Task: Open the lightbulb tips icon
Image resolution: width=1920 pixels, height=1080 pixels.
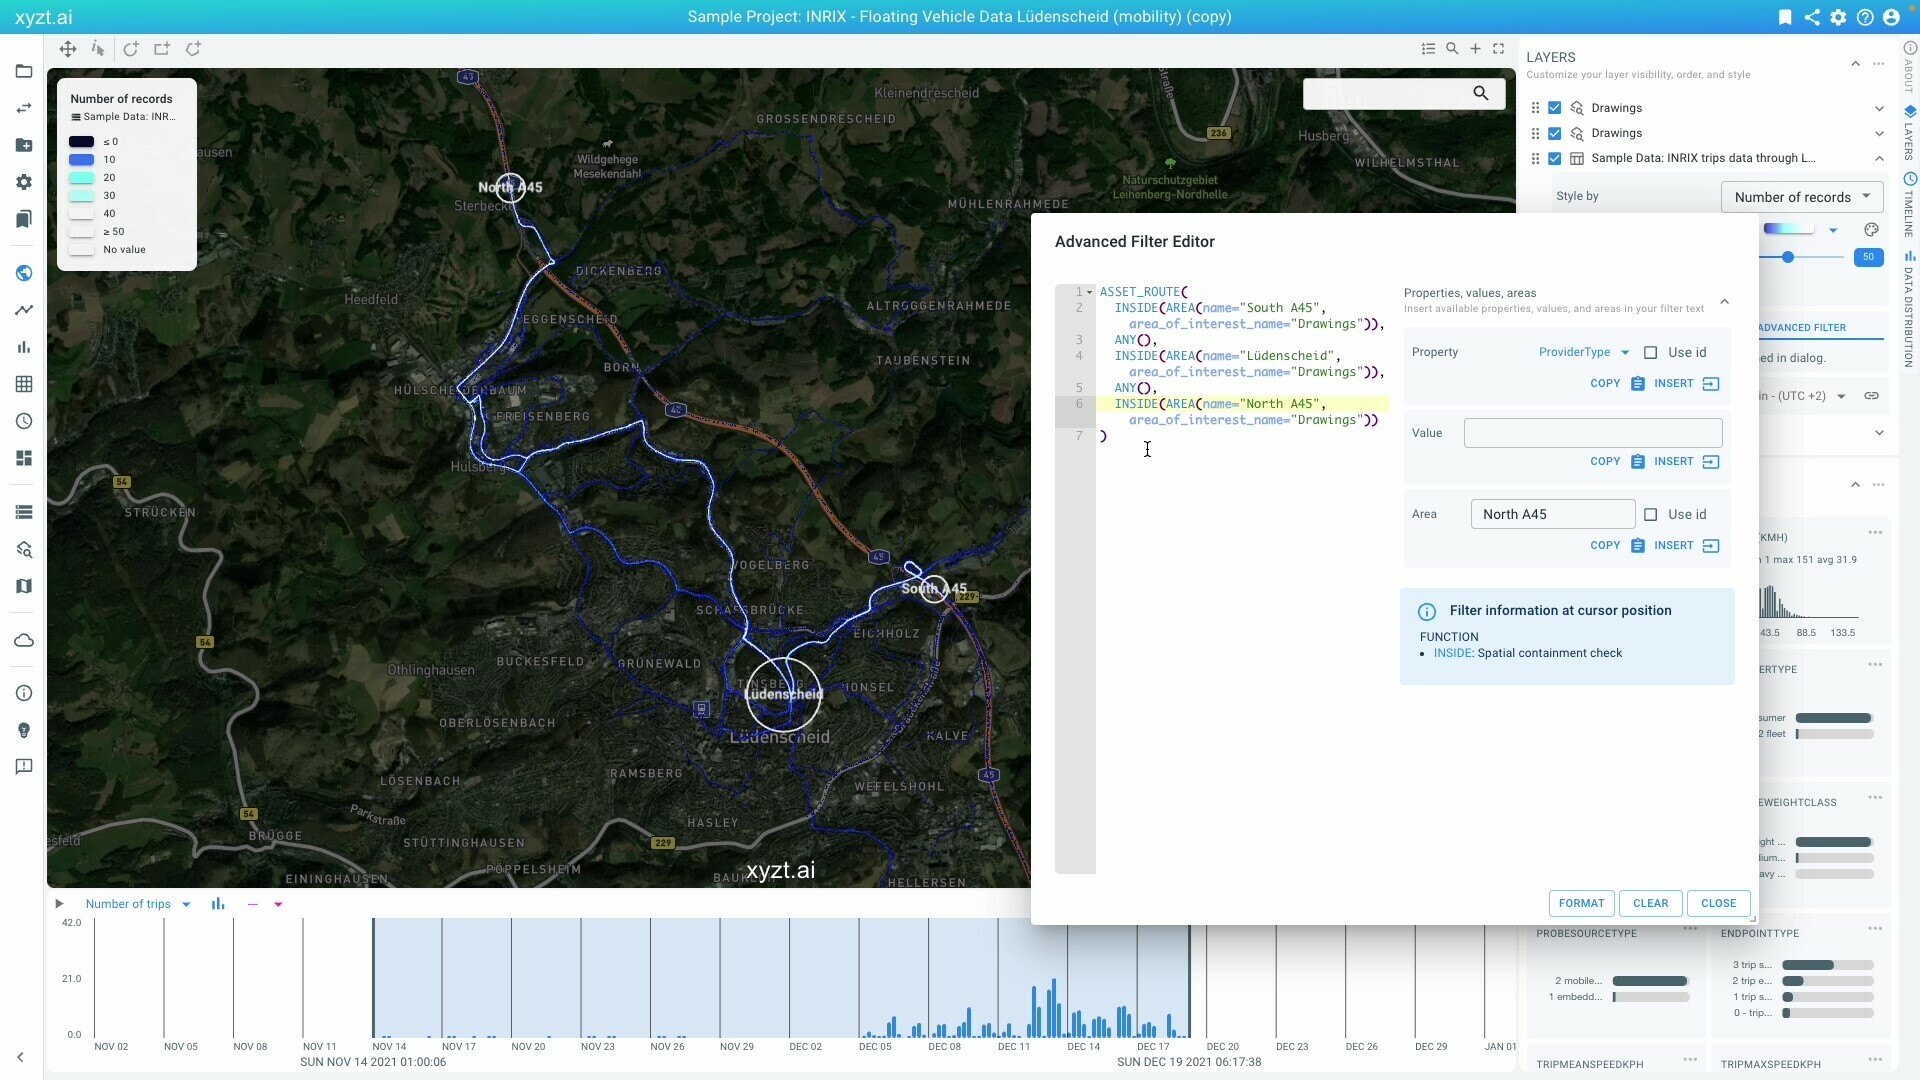Action: point(24,730)
